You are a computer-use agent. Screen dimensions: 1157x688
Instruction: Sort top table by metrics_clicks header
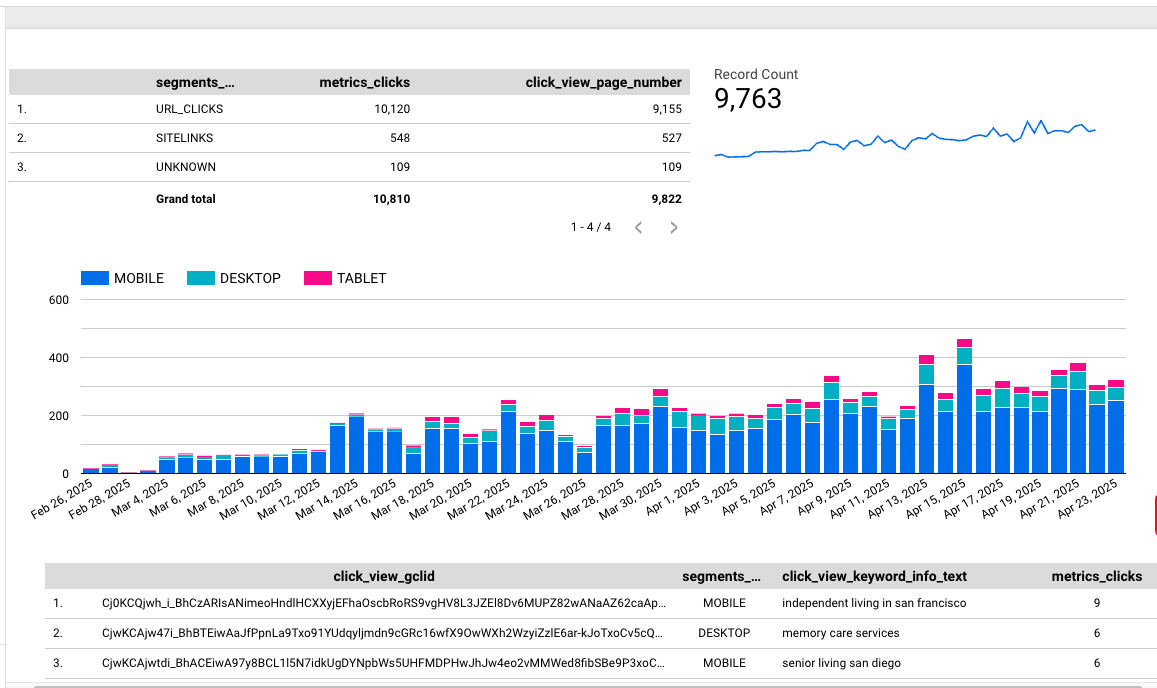coord(364,83)
